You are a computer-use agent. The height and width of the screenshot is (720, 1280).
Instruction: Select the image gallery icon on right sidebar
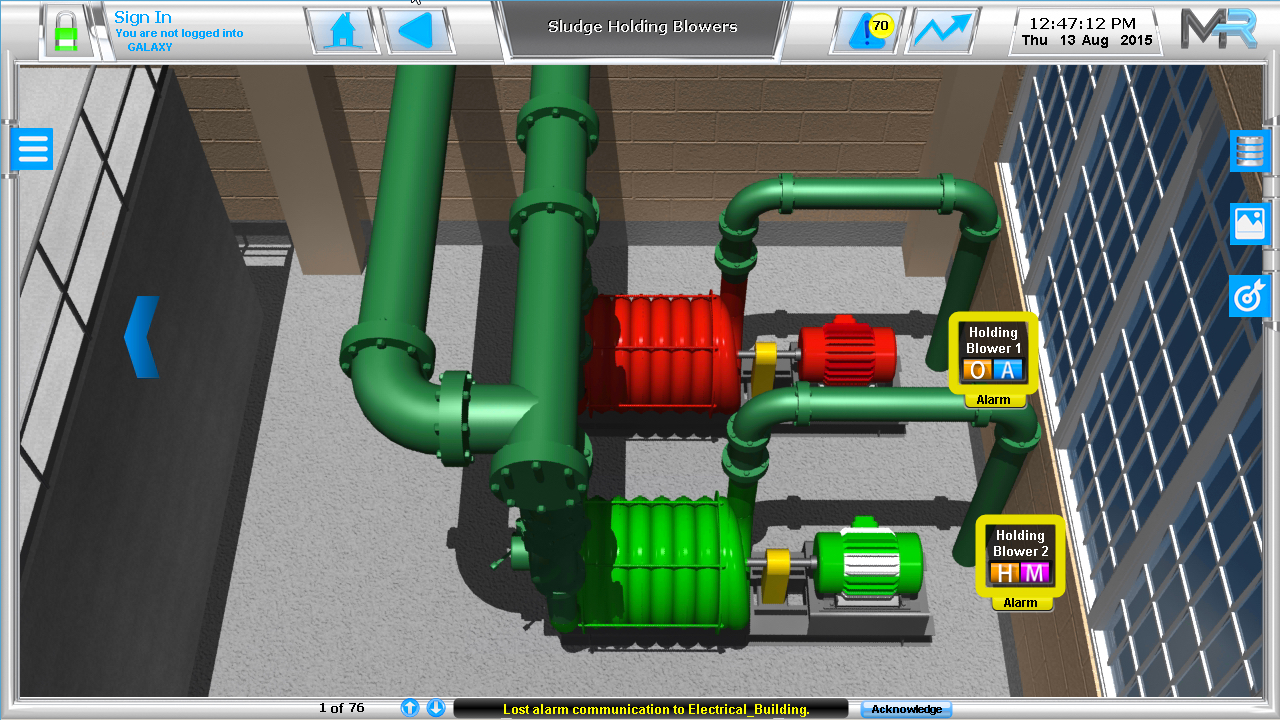(1250, 223)
